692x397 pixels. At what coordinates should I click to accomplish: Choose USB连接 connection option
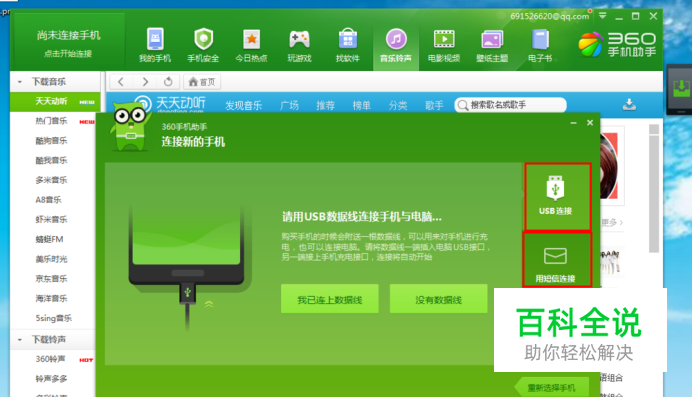click(557, 197)
